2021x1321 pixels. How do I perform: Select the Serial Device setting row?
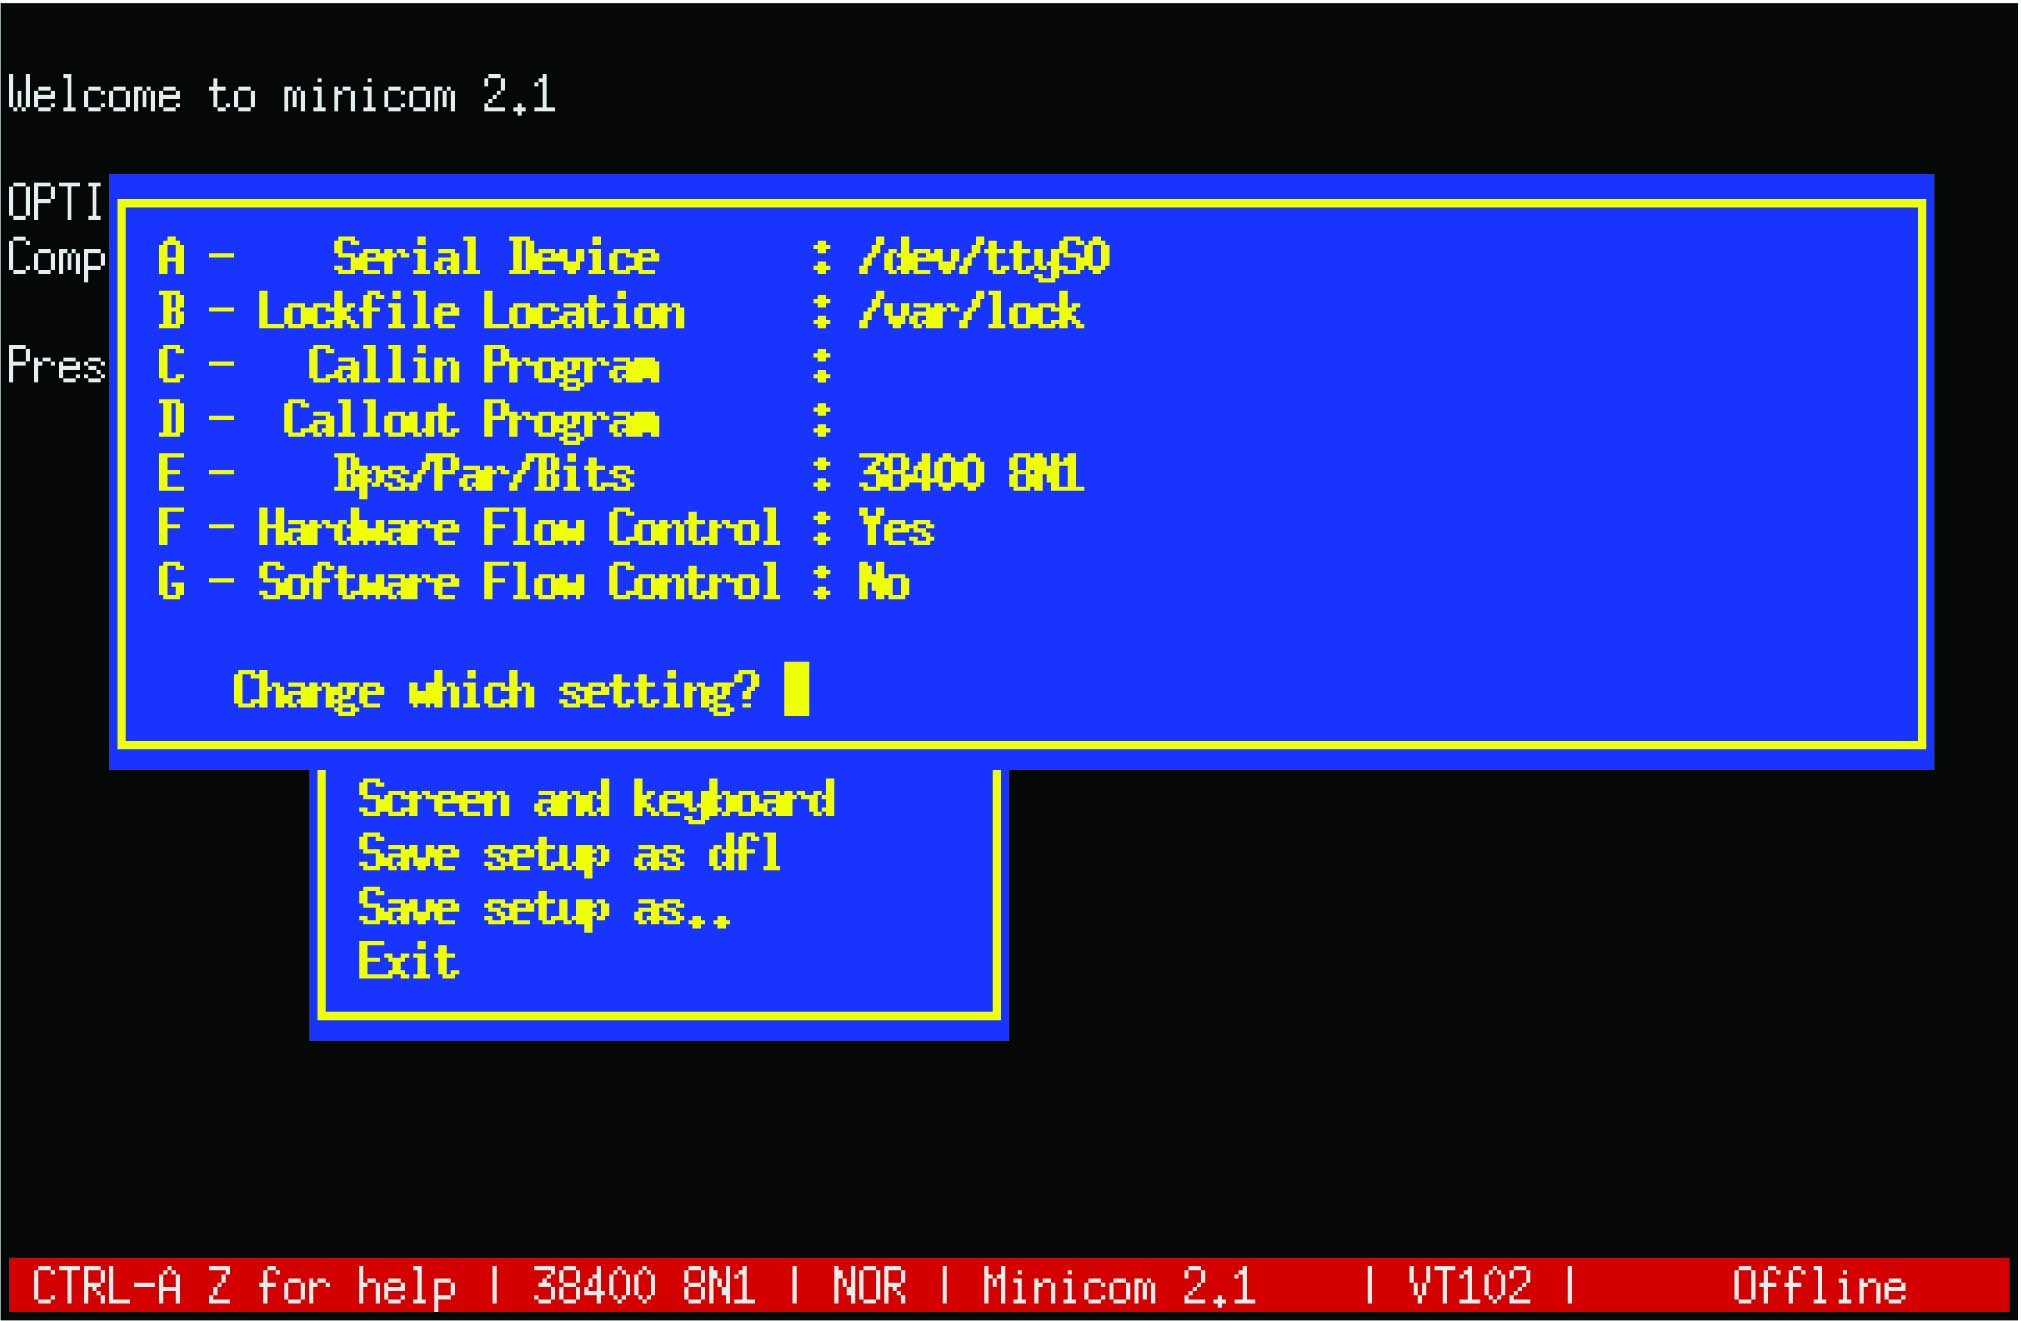(634, 257)
